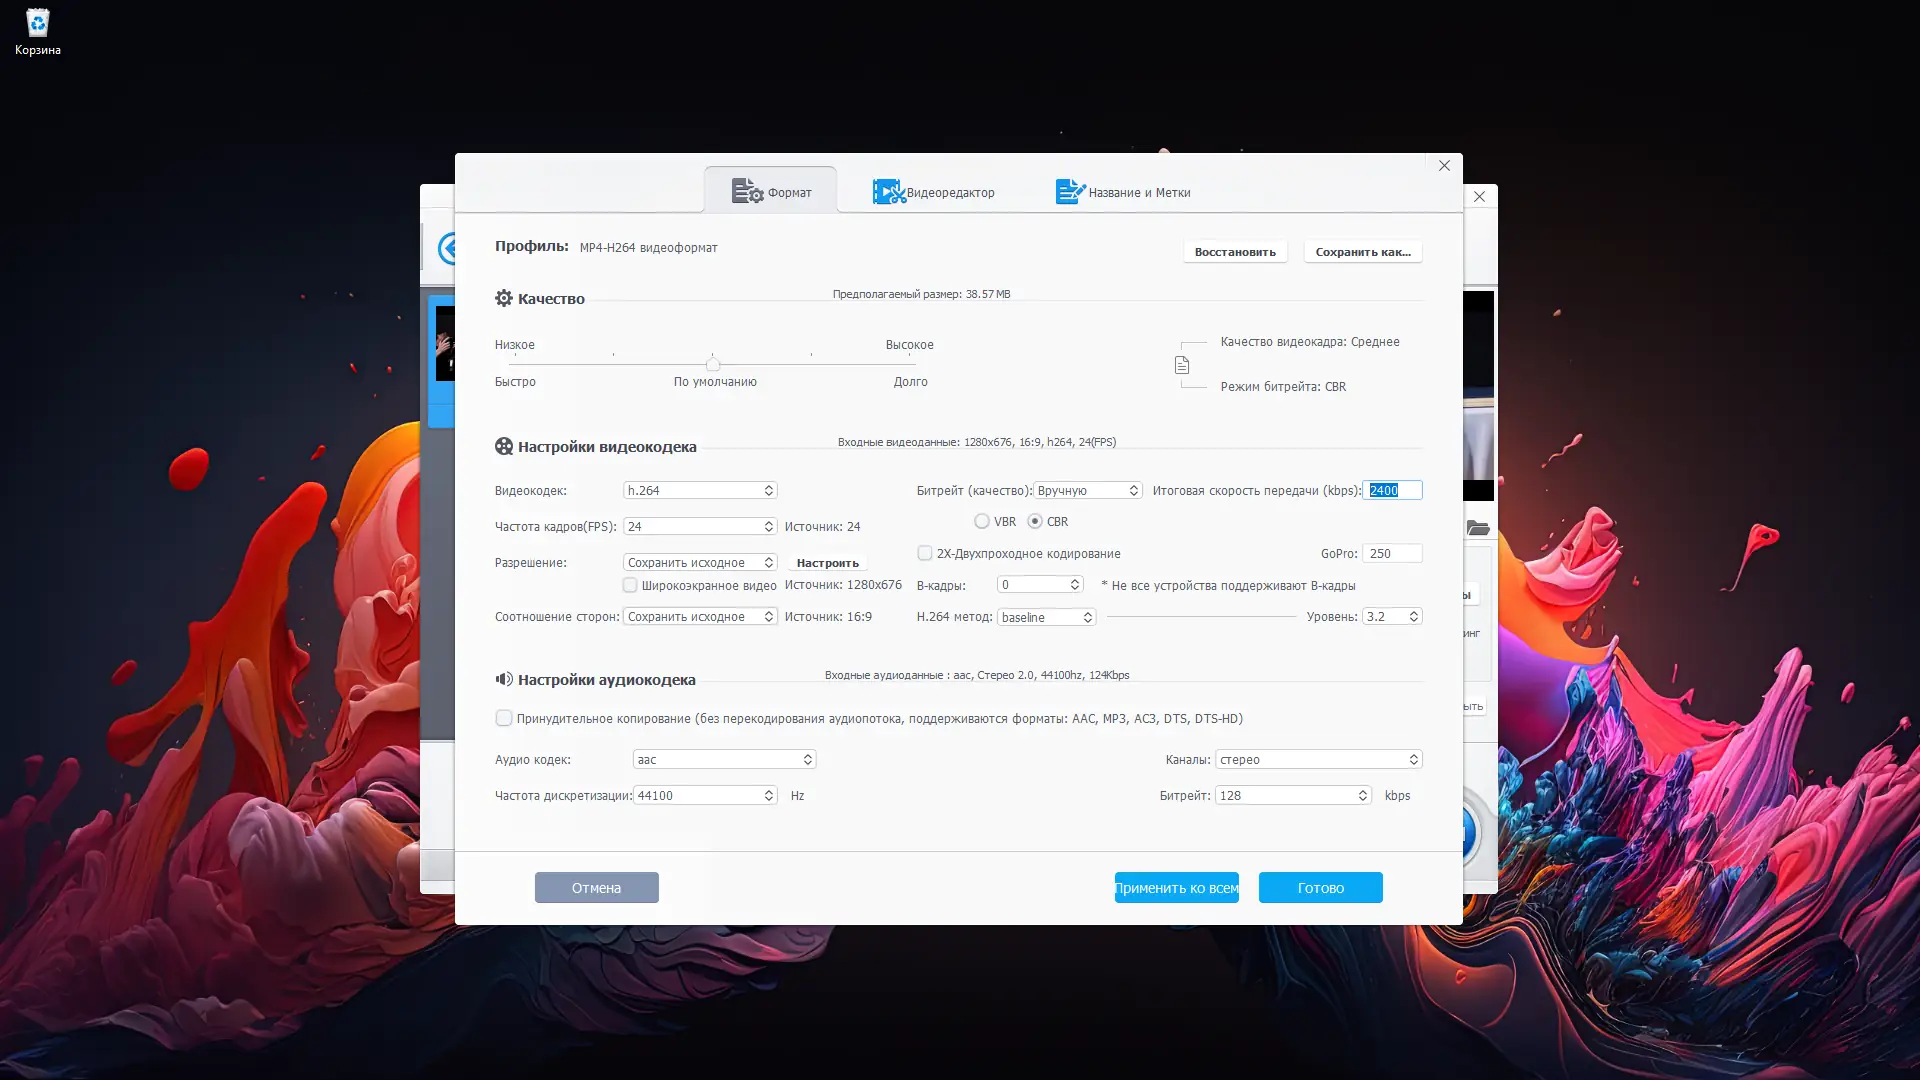The width and height of the screenshot is (1920, 1080).
Task: Click the speaker icon of audio codec settings
Action: pos(504,679)
